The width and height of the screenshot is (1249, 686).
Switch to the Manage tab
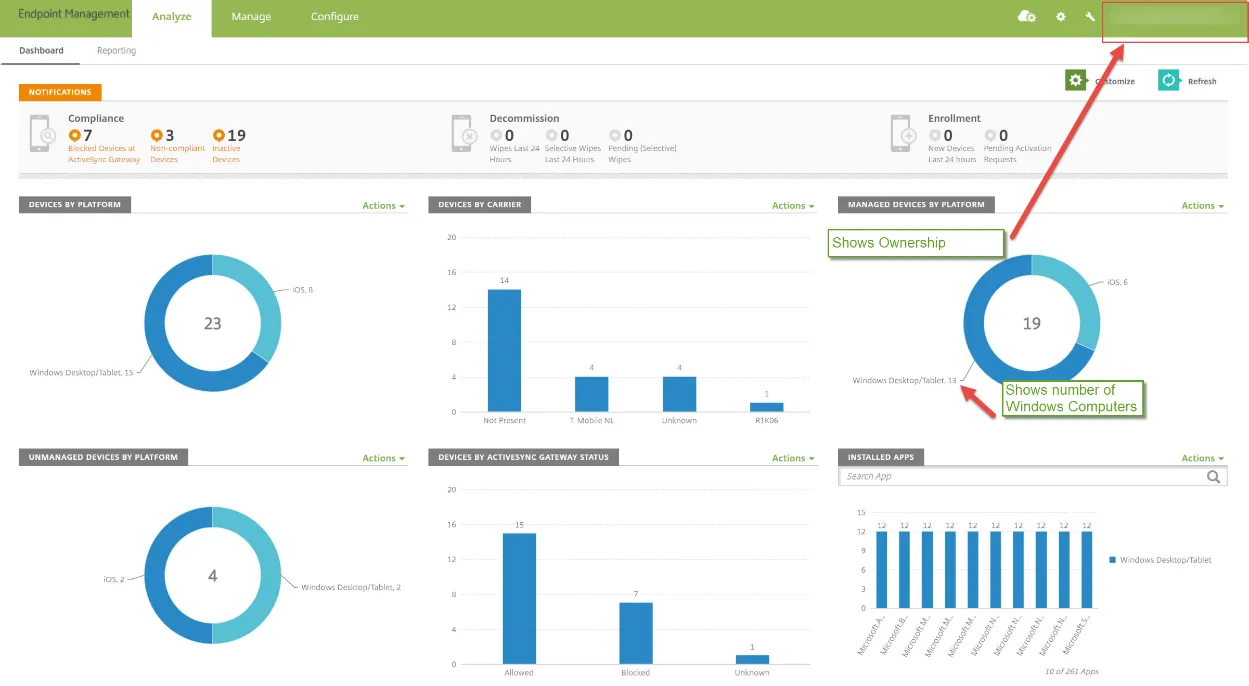(251, 17)
